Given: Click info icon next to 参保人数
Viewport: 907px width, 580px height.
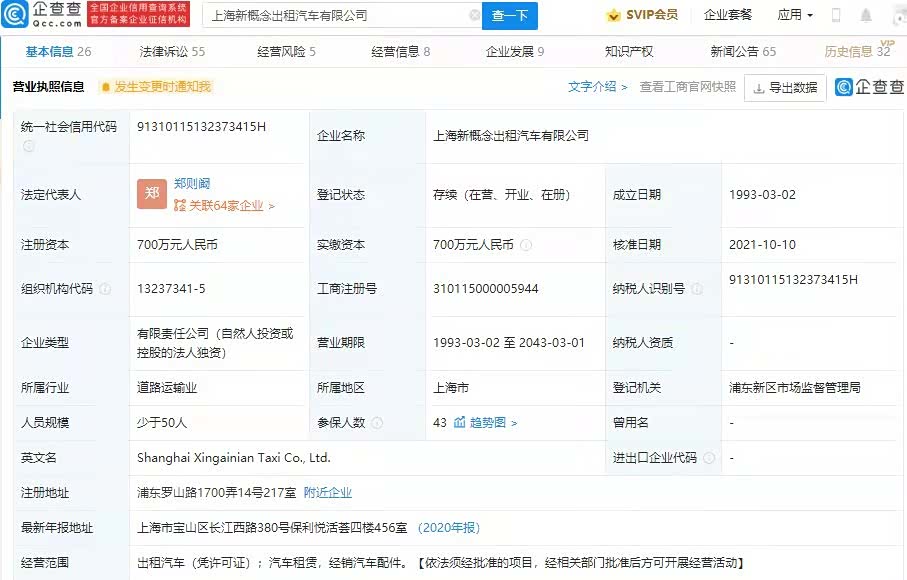Looking at the screenshot, I should tap(377, 423).
